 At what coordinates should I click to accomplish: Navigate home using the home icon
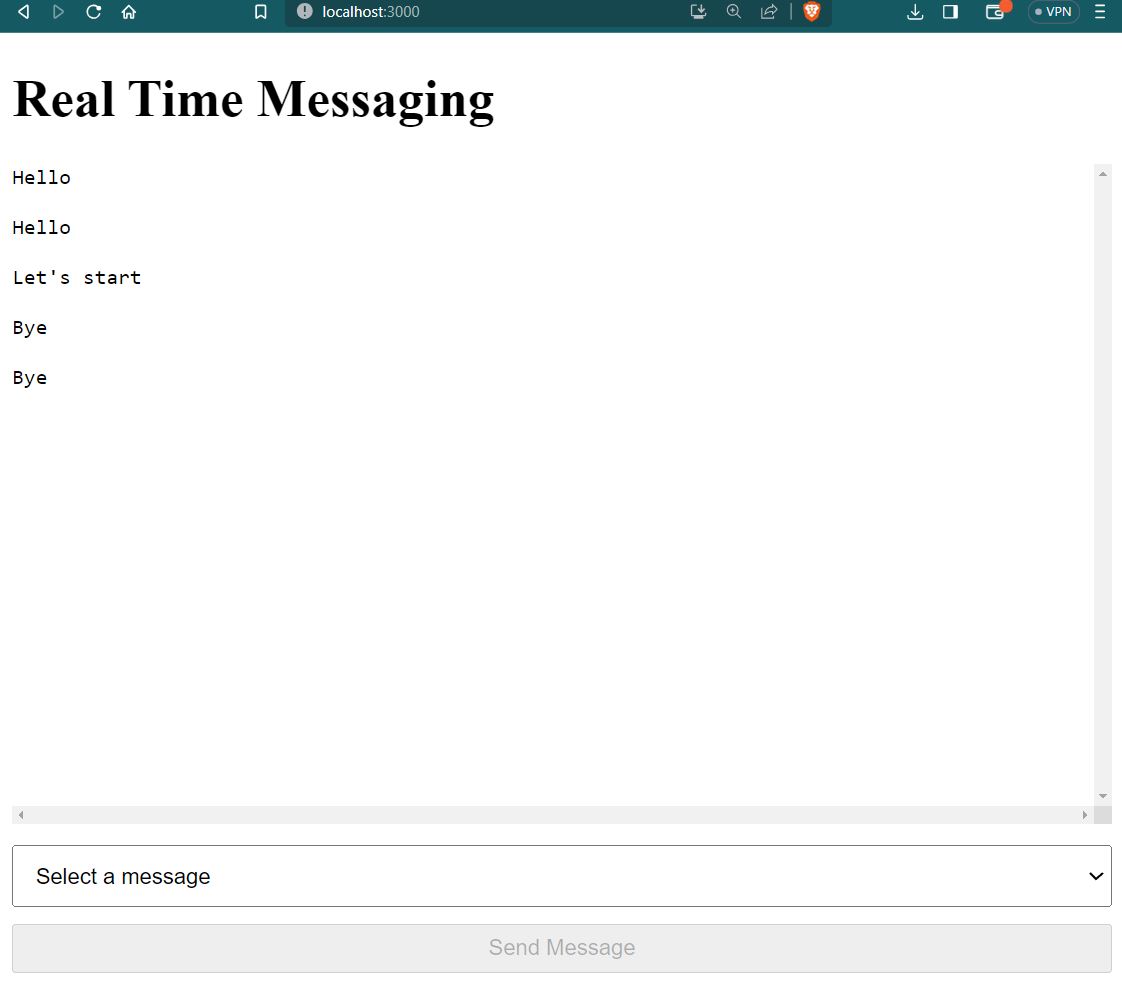point(128,13)
